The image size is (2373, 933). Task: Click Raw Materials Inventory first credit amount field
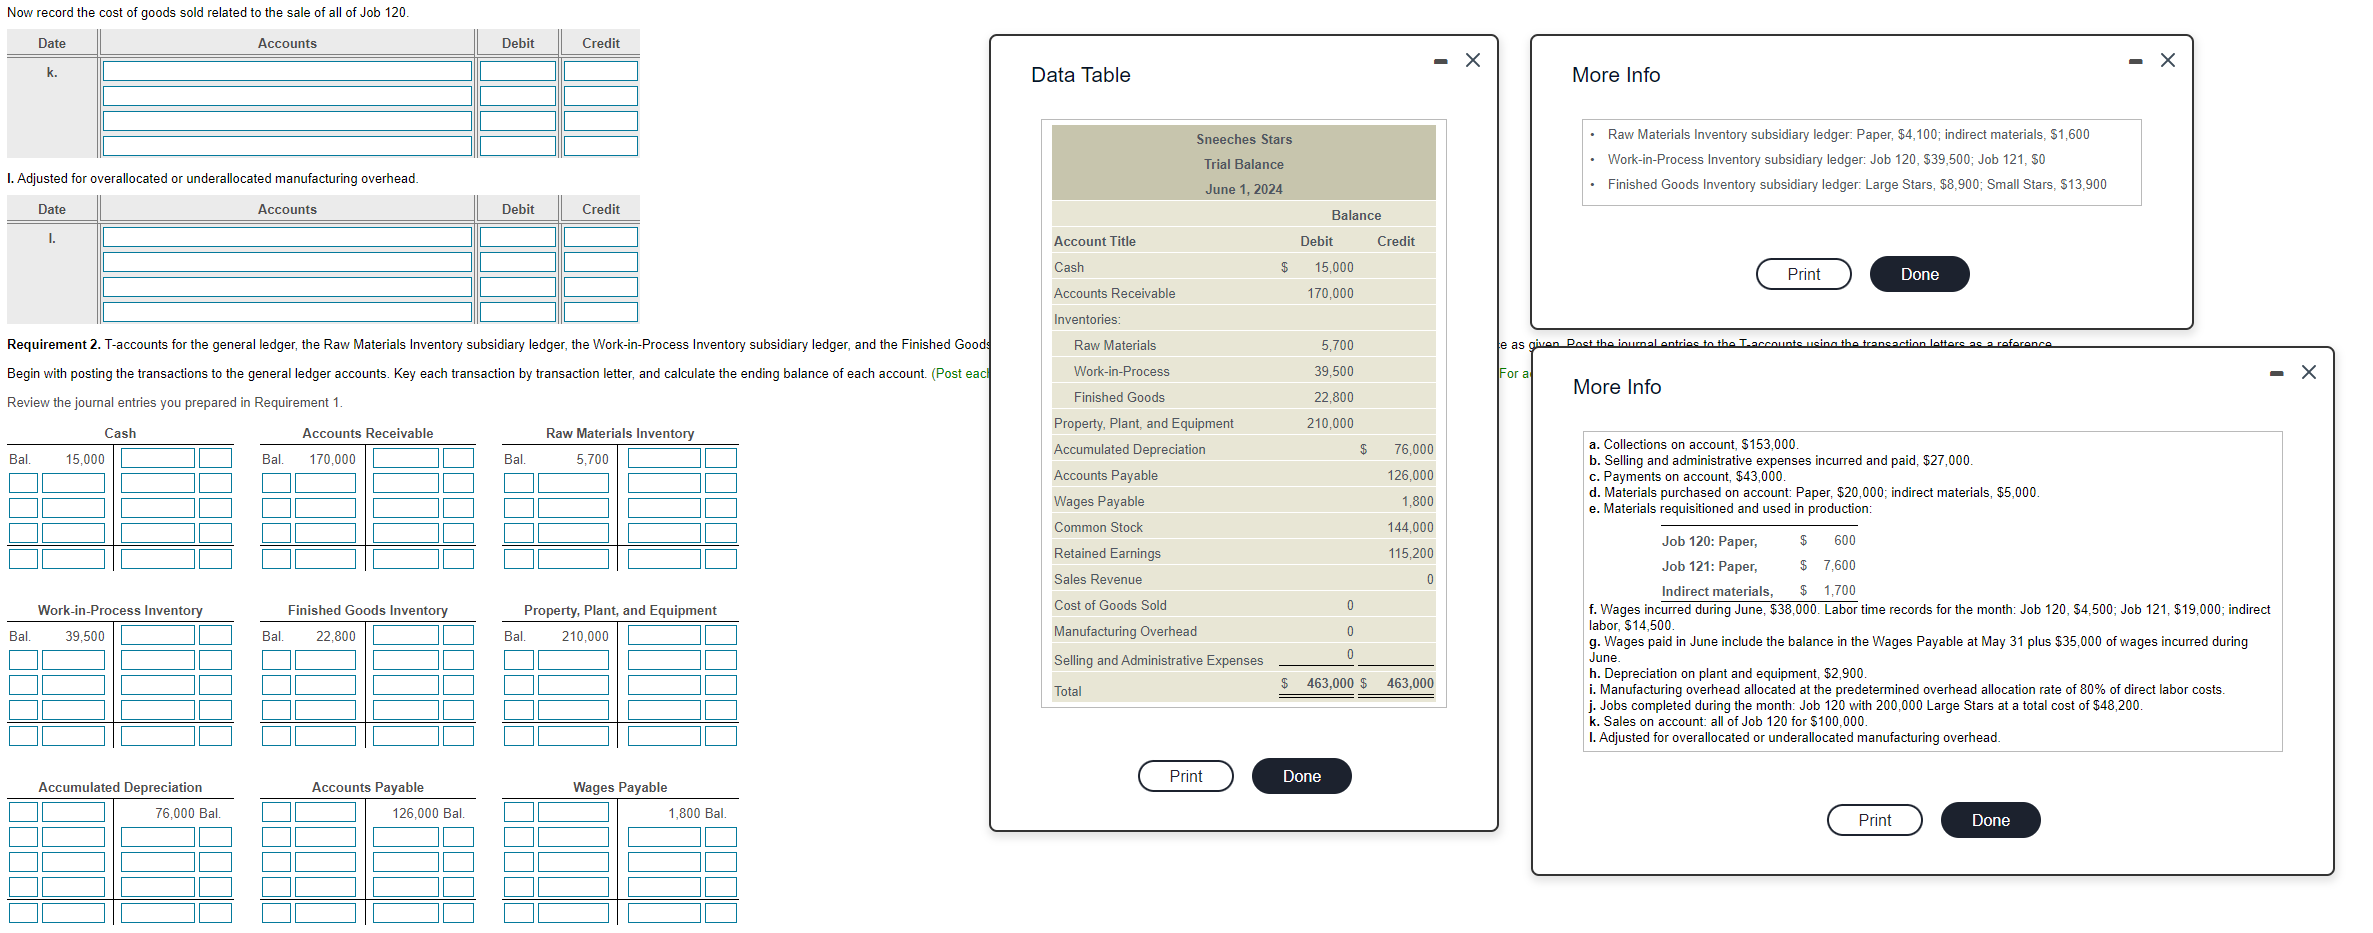point(664,458)
